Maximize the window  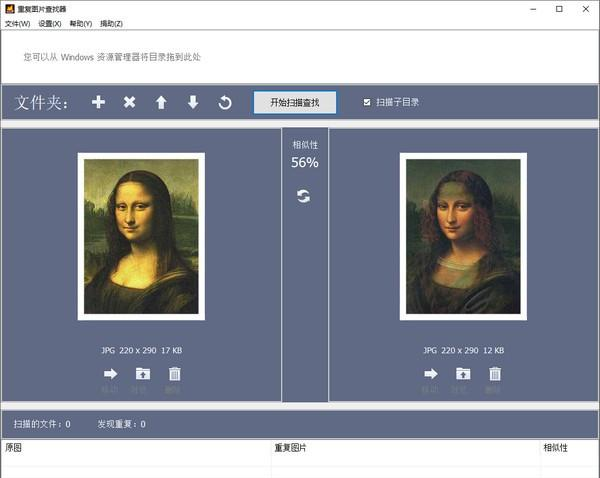click(x=559, y=9)
